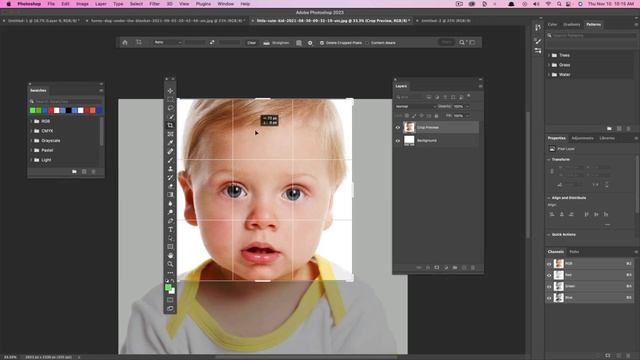This screenshot has height=360, width=640.
Task: Select the Pen tool
Action: (x=170, y=221)
